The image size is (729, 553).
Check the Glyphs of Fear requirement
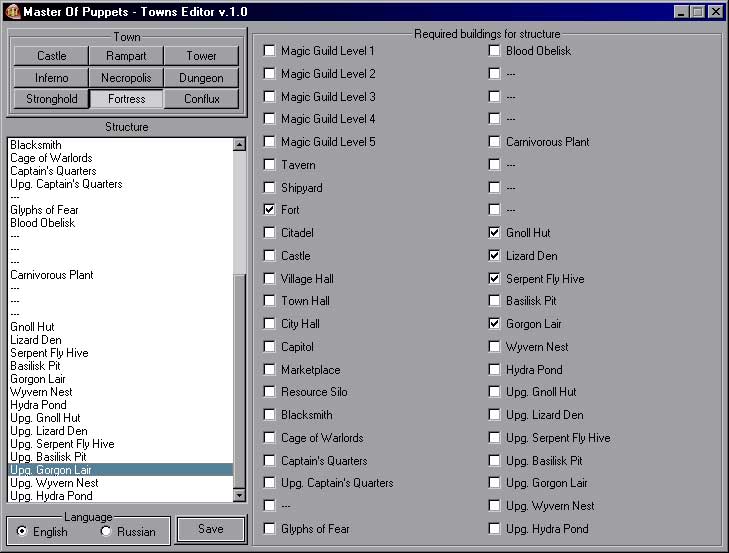269,528
